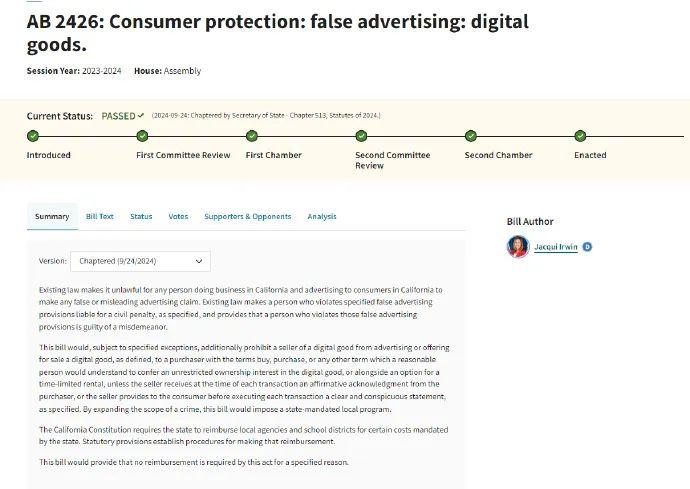Select the Votes tab
Image resolution: width=690 pixels, height=489 pixels.
point(178,216)
